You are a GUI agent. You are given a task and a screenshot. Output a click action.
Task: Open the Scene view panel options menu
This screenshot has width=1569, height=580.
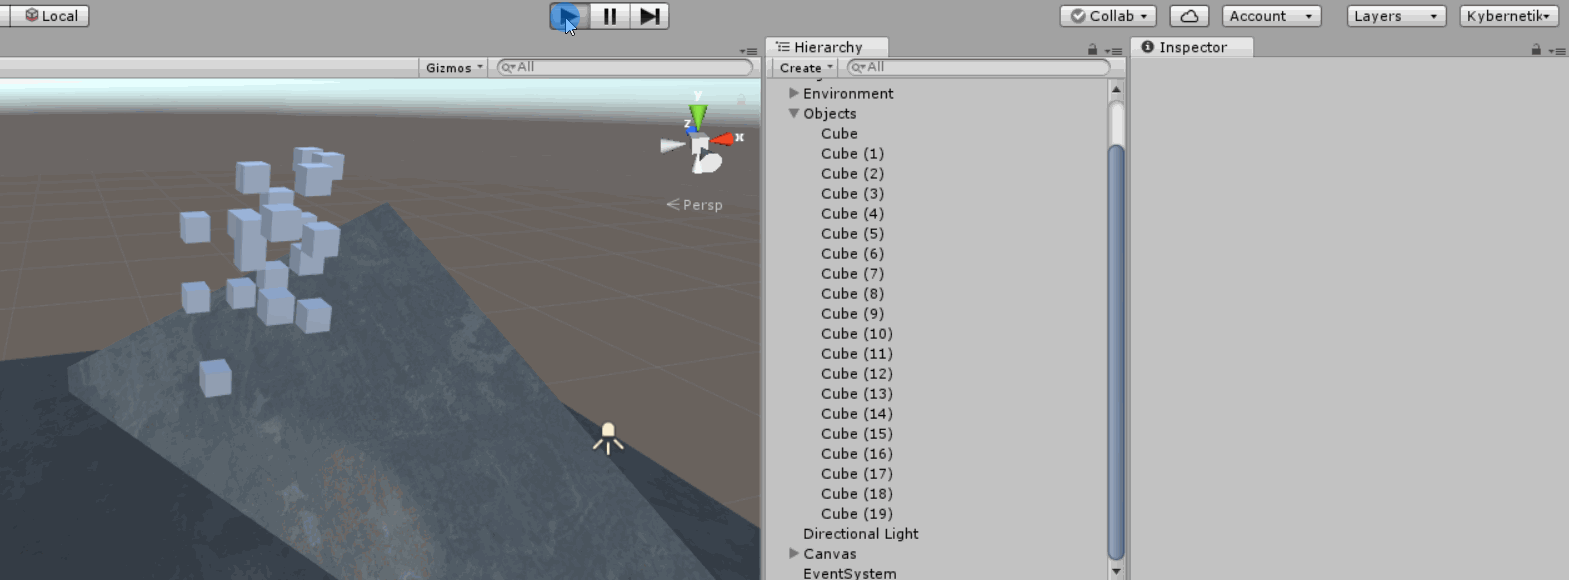click(x=748, y=51)
